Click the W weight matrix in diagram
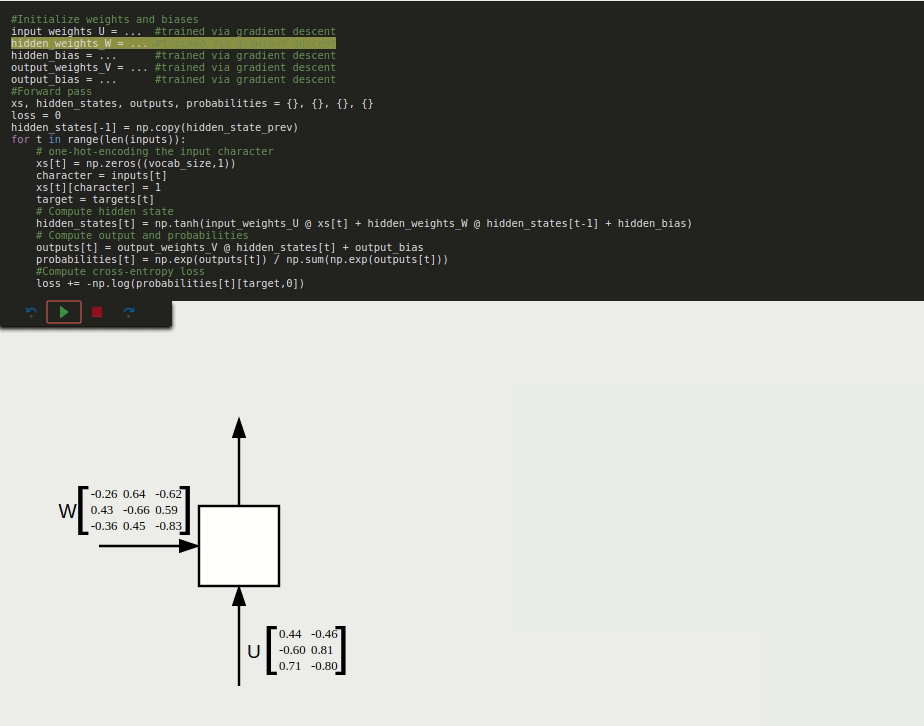This screenshot has width=924, height=726. pos(135,510)
